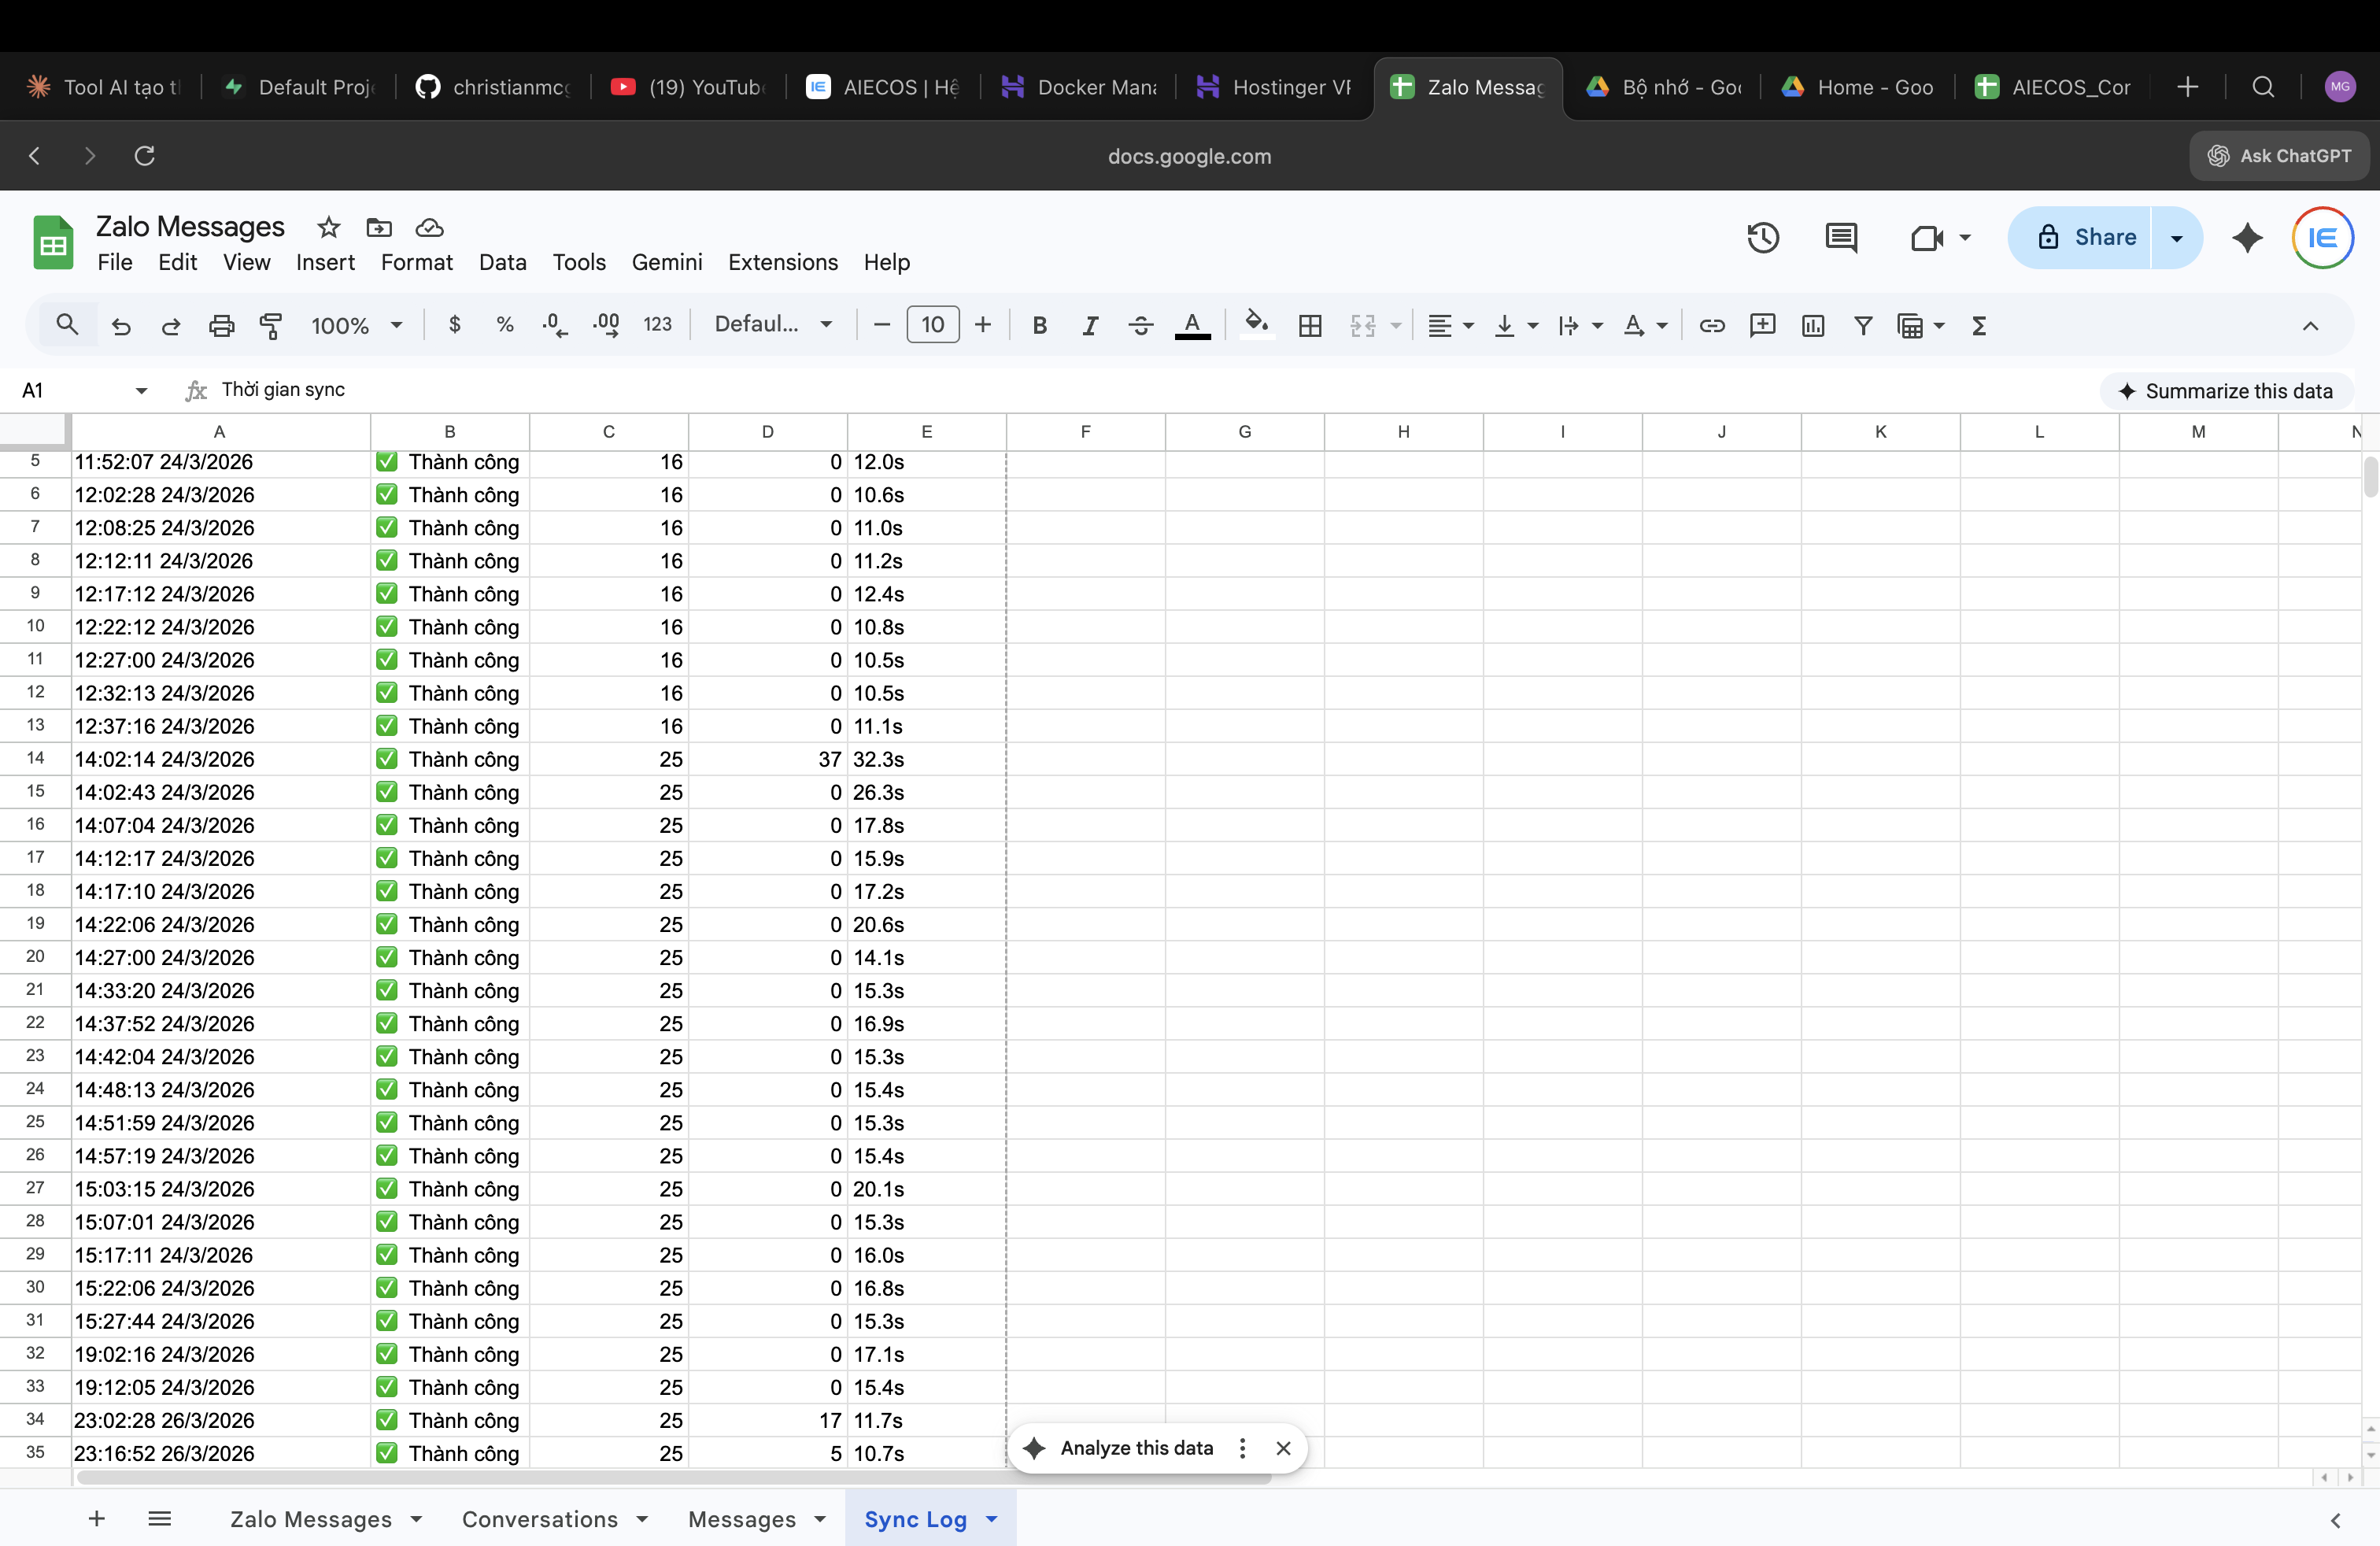The width and height of the screenshot is (2380, 1546).
Task: Open the Borders tool
Action: (x=1310, y=325)
